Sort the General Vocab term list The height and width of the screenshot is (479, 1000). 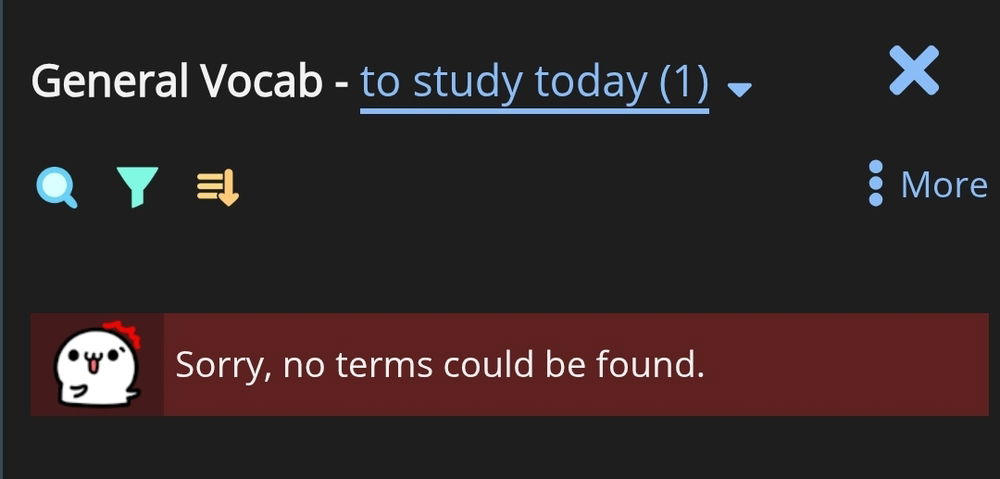point(217,187)
